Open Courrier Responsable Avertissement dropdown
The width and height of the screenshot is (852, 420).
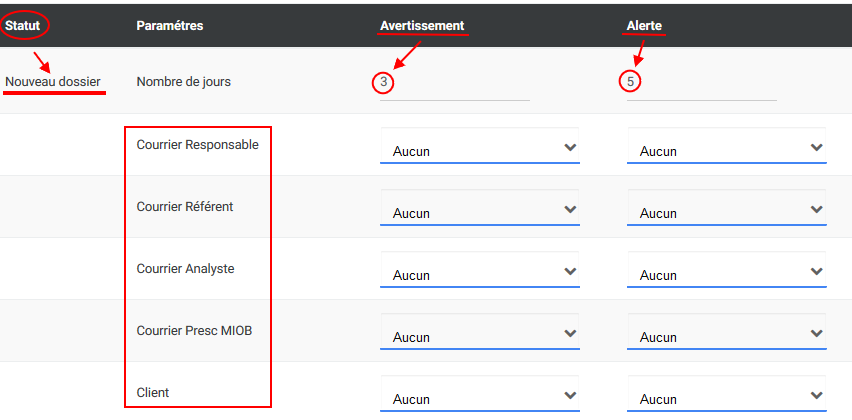[x=479, y=145]
